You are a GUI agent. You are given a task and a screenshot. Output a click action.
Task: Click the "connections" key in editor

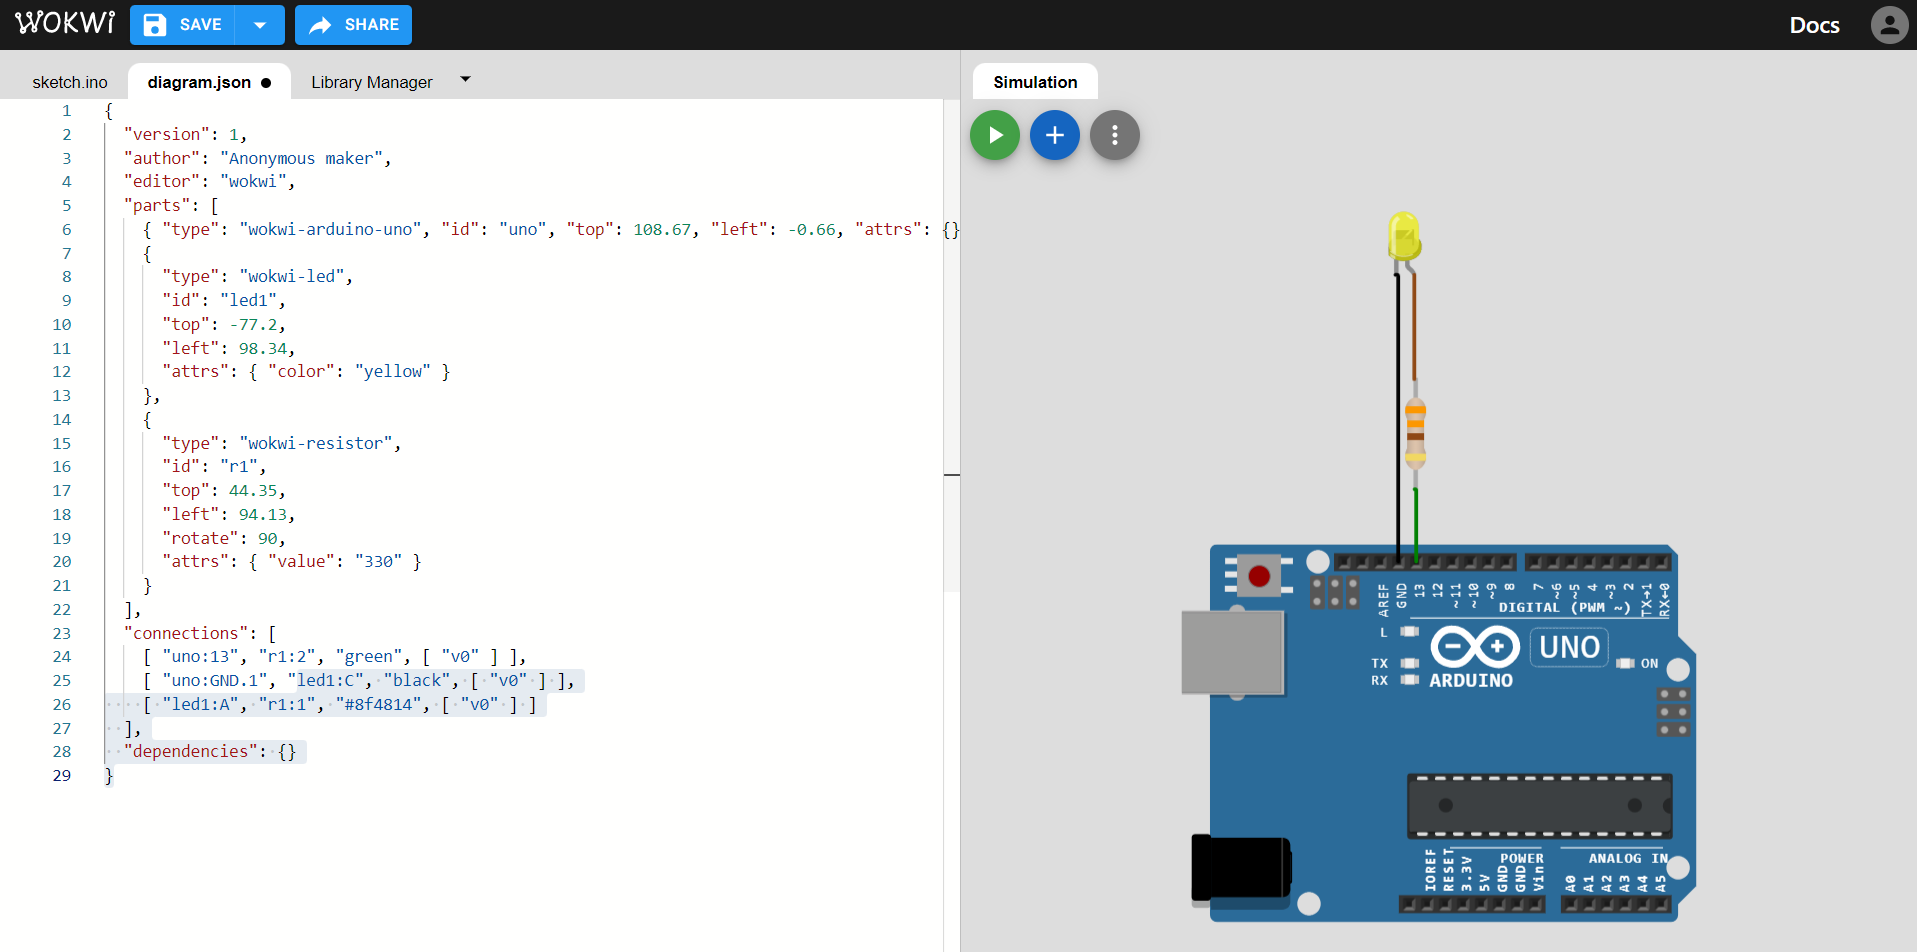(x=186, y=633)
